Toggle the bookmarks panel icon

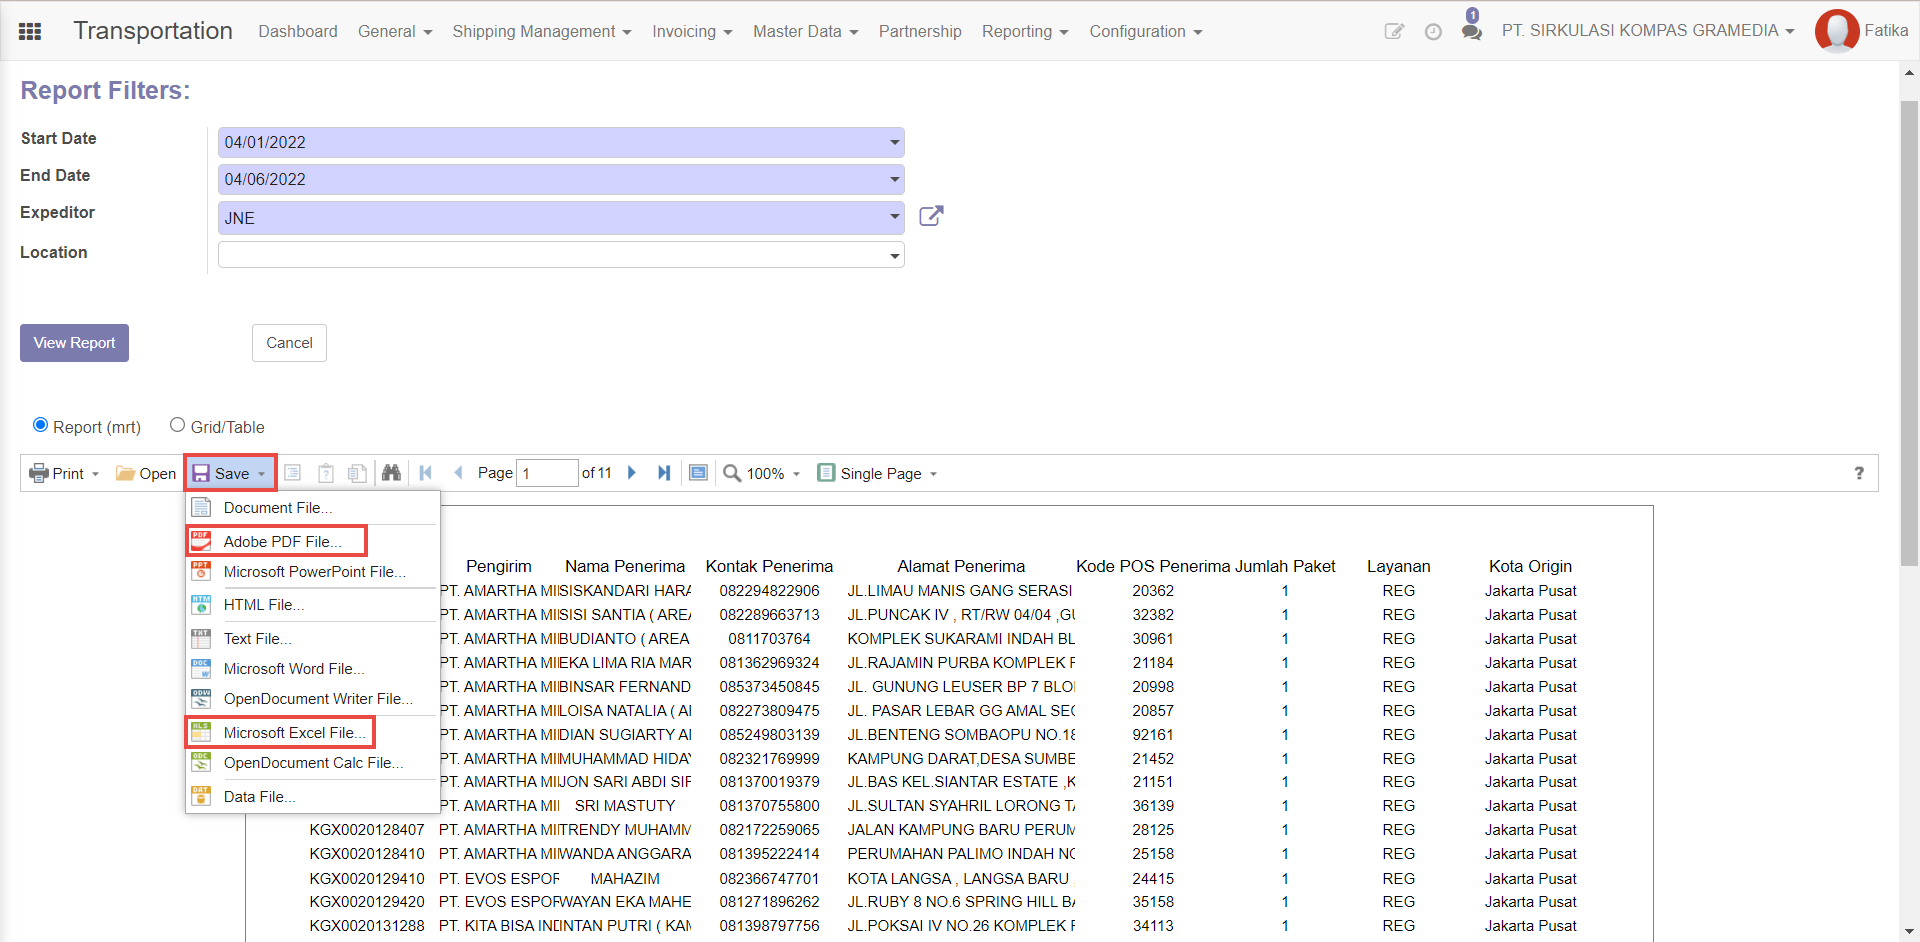point(293,473)
